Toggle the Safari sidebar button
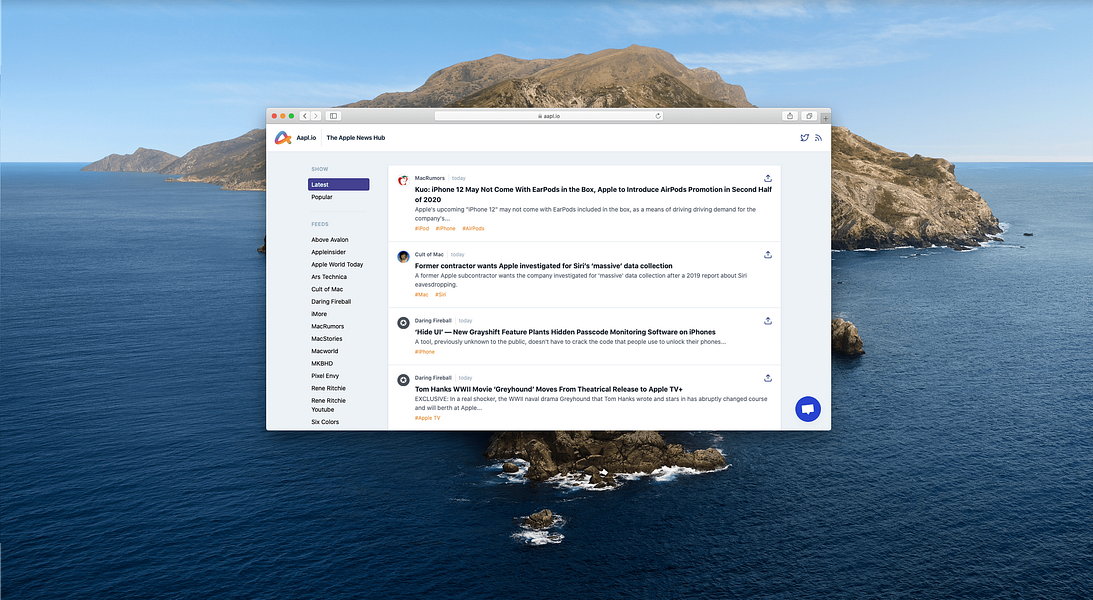This screenshot has width=1093, height=600. point(333,116)
